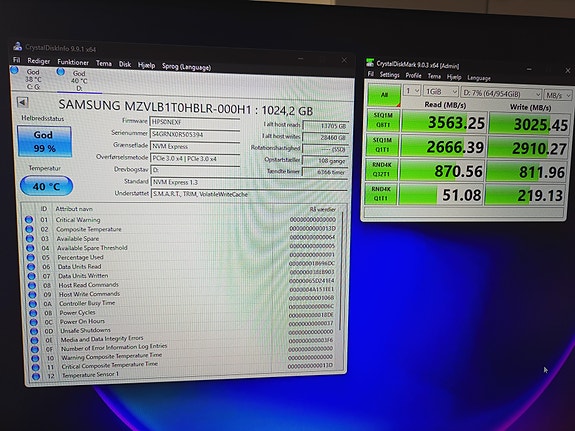The width and height of the screenshot is (575, 431).
Task: Click status icon for Power On Hours
Action: tap(34, 322)
